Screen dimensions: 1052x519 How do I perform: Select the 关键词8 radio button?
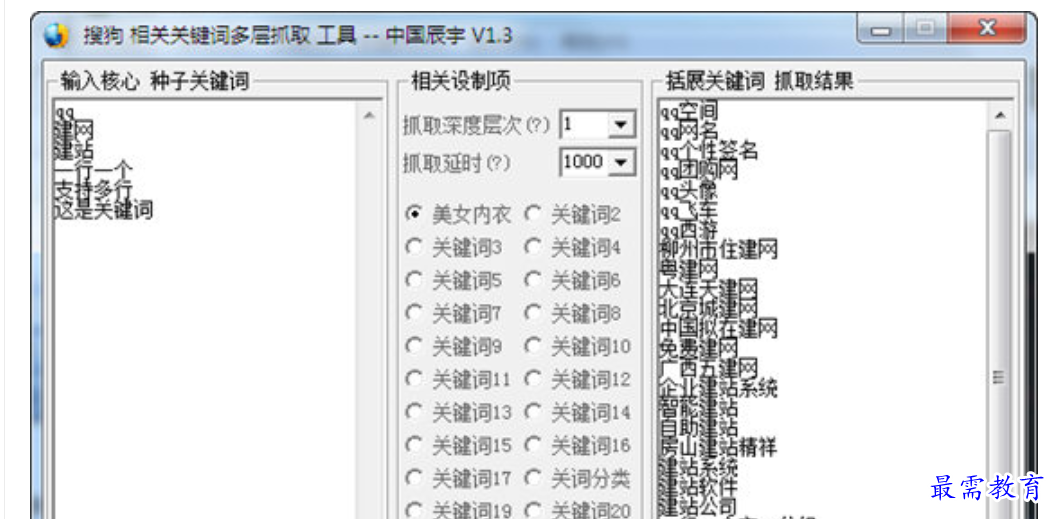(x=533, y=313)
